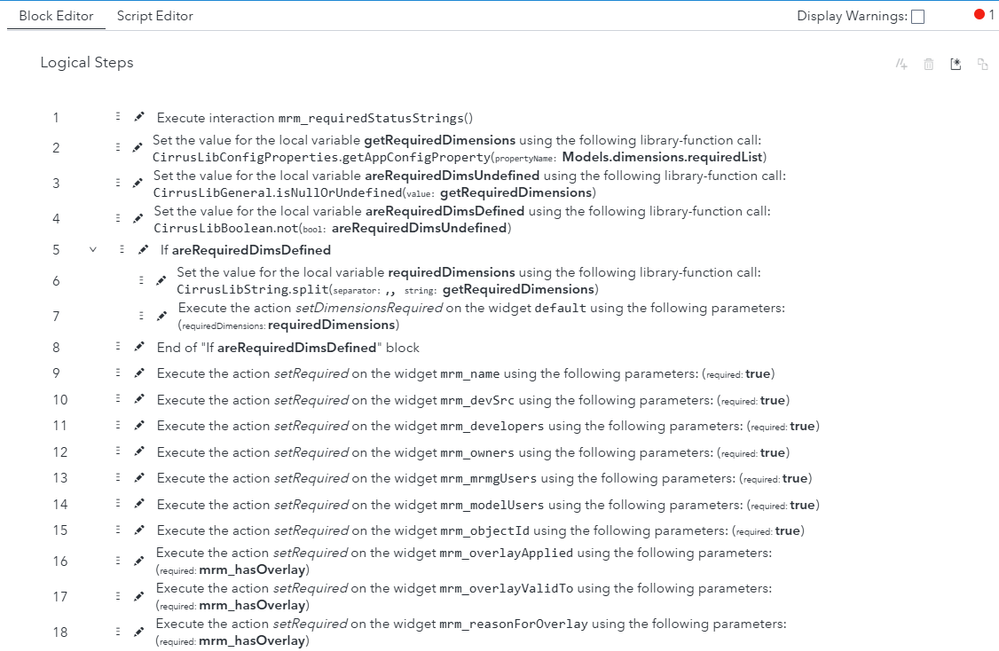Edit step 14 mrm_modelUsers pencil icon
The image size is (999, 651).
click(139, 503)
